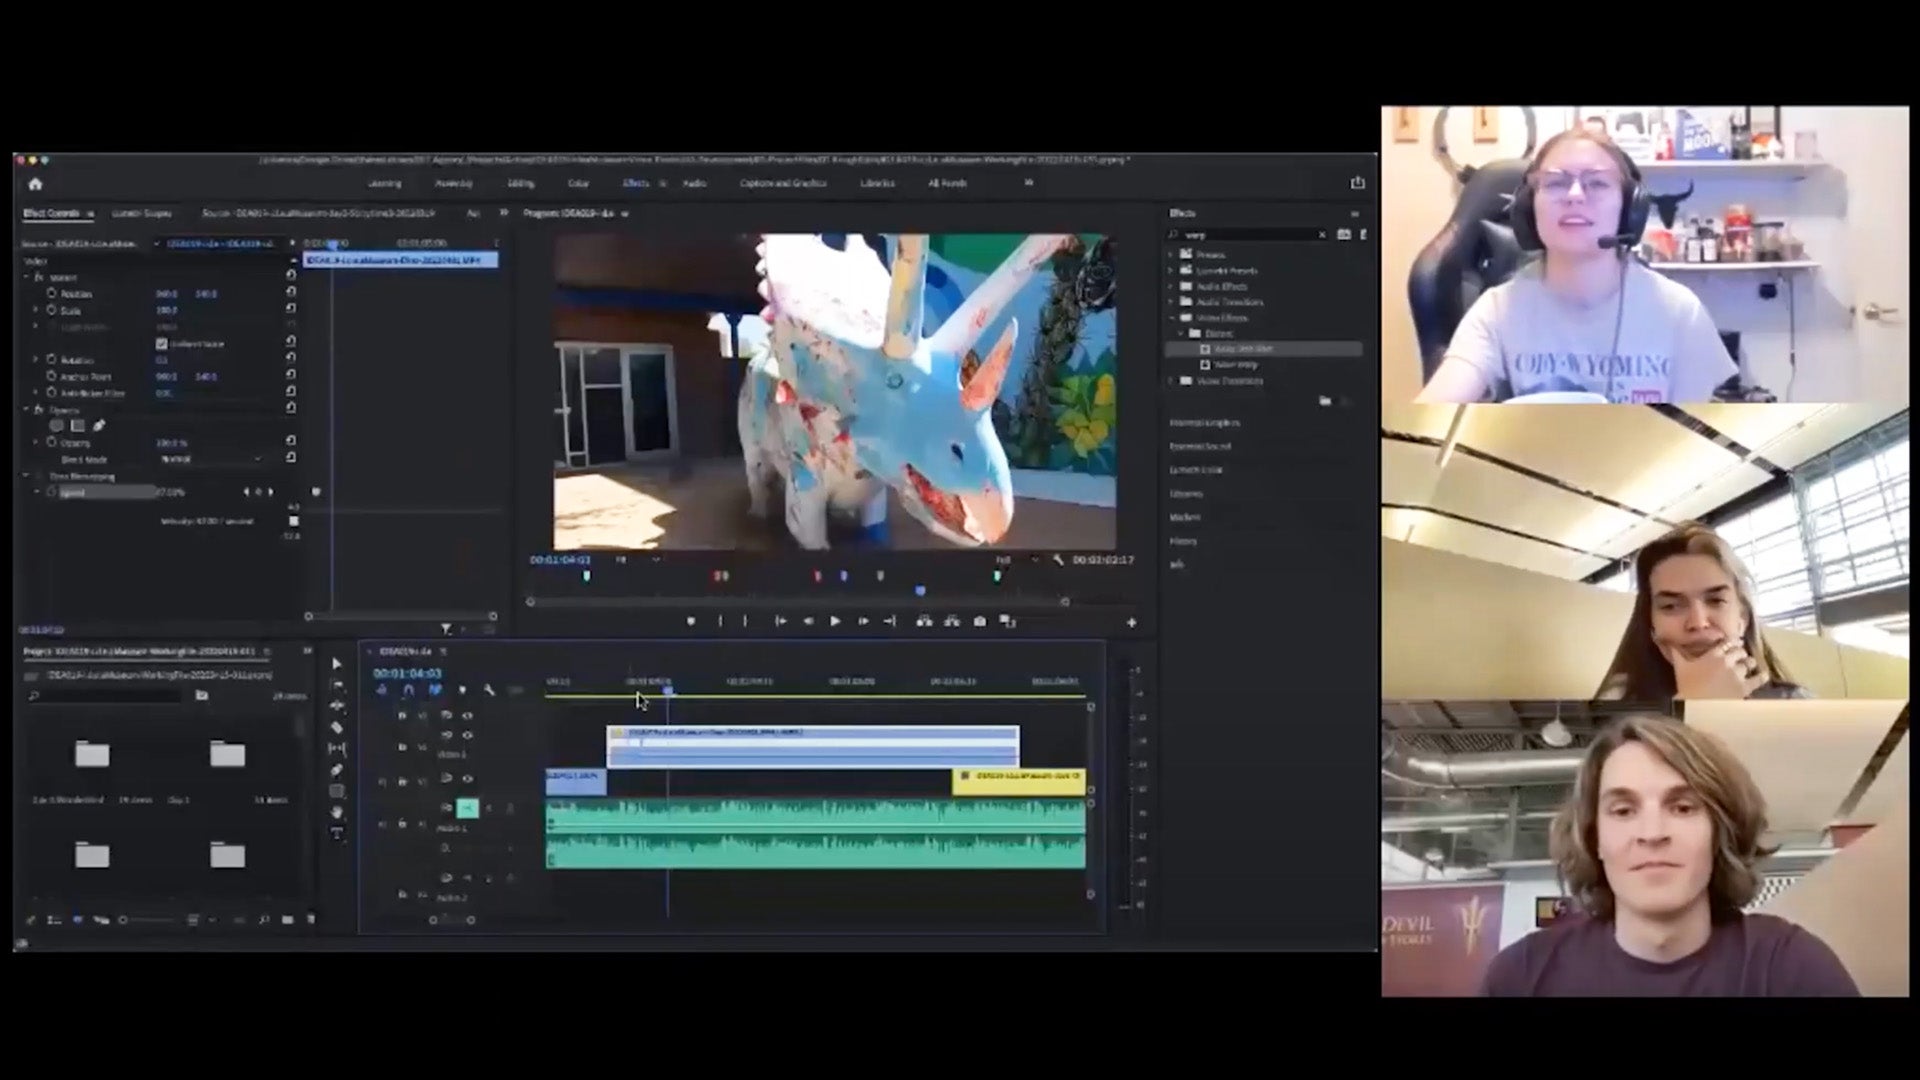Toggle Snap magnet in timeline
Viewport: 1920px width, 1080px height.
(x=408, y=690)
